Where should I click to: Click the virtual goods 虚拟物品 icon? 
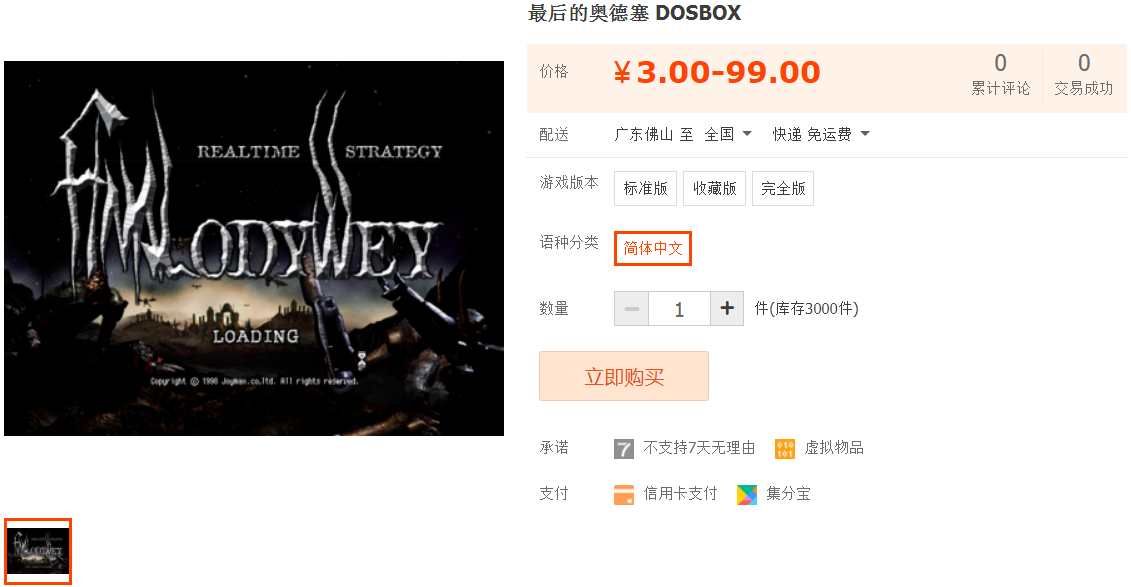(x=785, y=449)
